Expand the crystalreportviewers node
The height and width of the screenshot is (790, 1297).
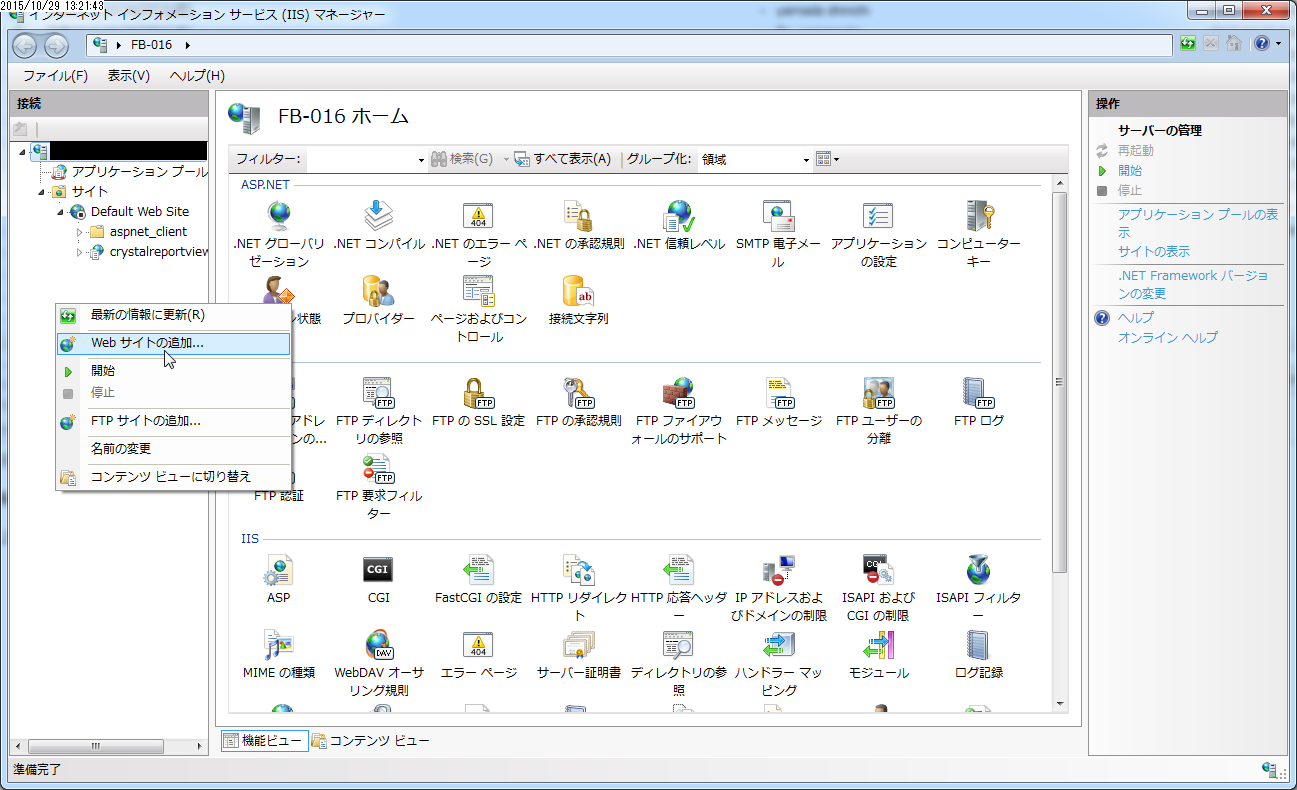click(x=80, y=252)
